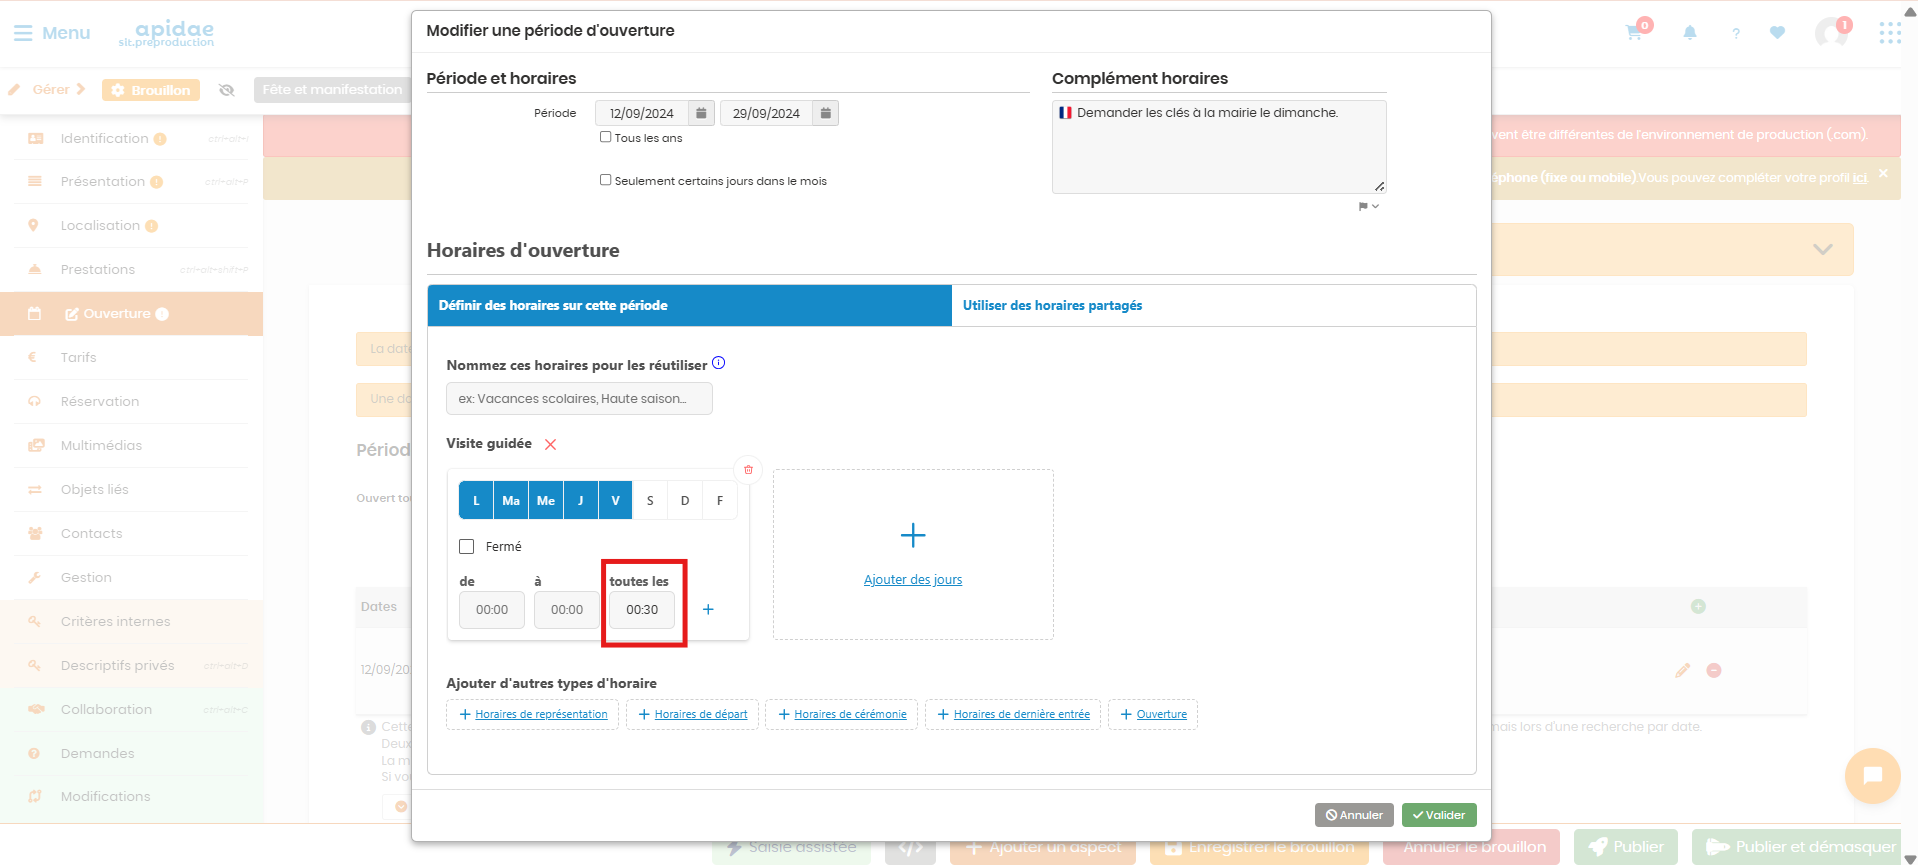
Task: Select tab Définir des horaires sur cette période
Action: (x=689, y=305)
